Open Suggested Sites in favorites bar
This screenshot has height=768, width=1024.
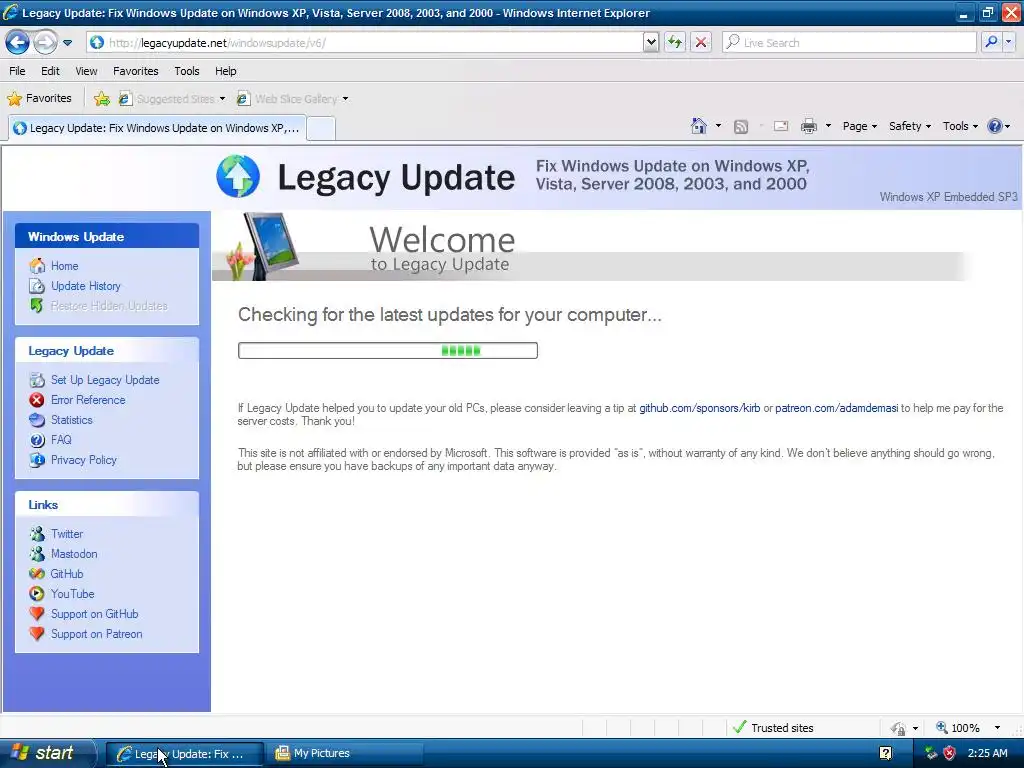pos(172,99)
